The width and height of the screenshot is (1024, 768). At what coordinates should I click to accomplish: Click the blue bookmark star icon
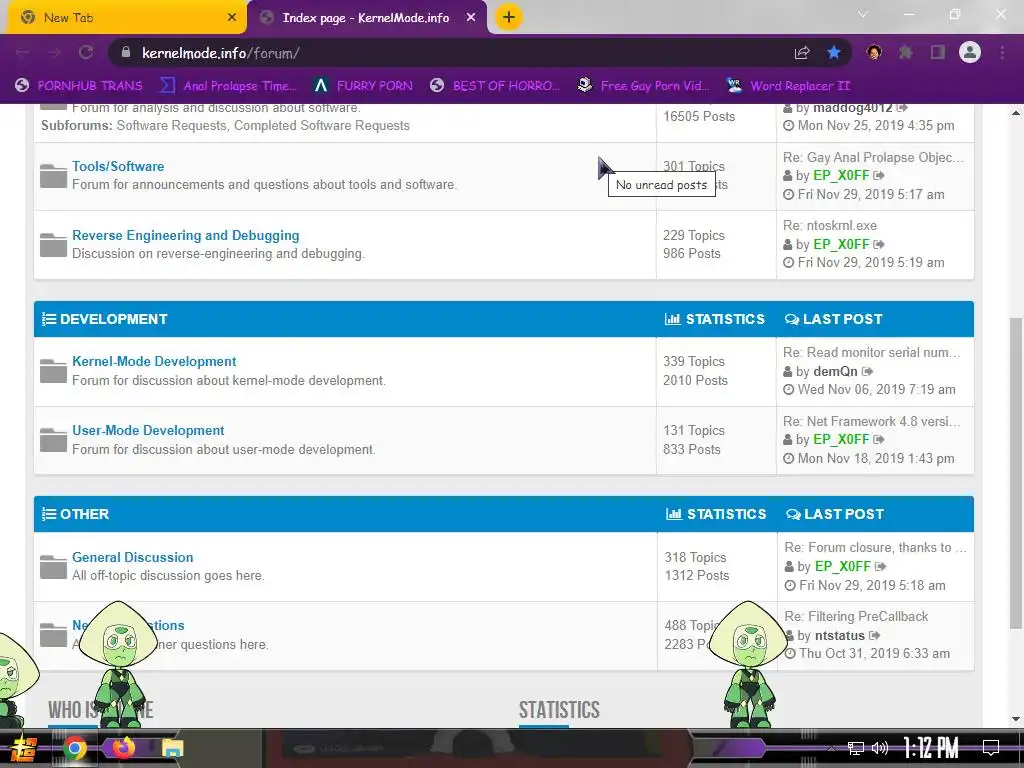tap(834, 53)
